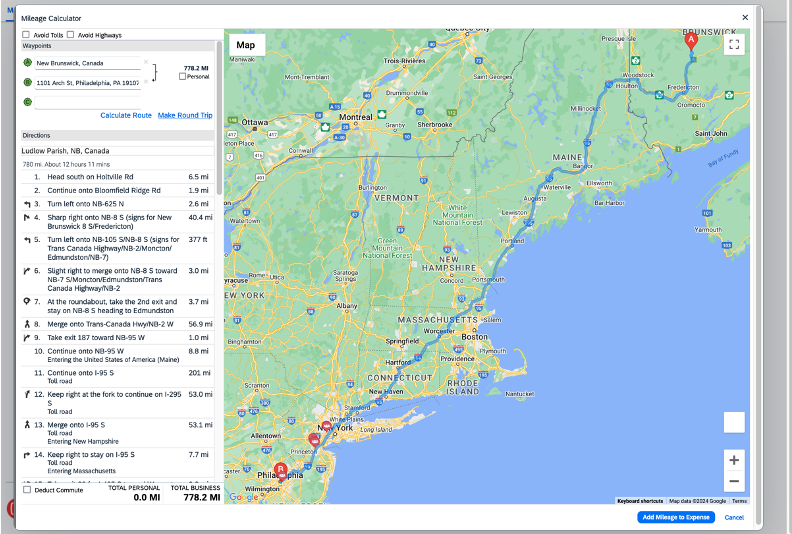Screen dimensions: 792x534
Task: Click the directions panel scrollbar
Action: 219,118
